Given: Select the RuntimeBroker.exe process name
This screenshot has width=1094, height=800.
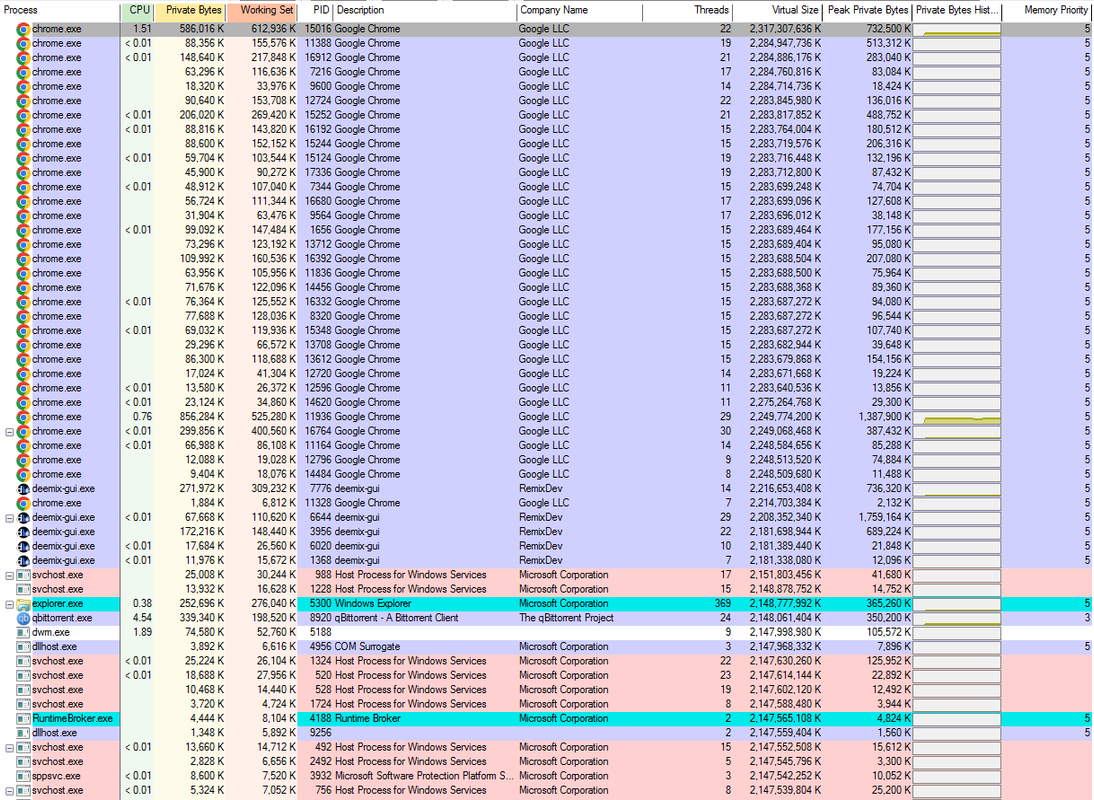Looking at the screenshot, I should [x=73, y=718].
